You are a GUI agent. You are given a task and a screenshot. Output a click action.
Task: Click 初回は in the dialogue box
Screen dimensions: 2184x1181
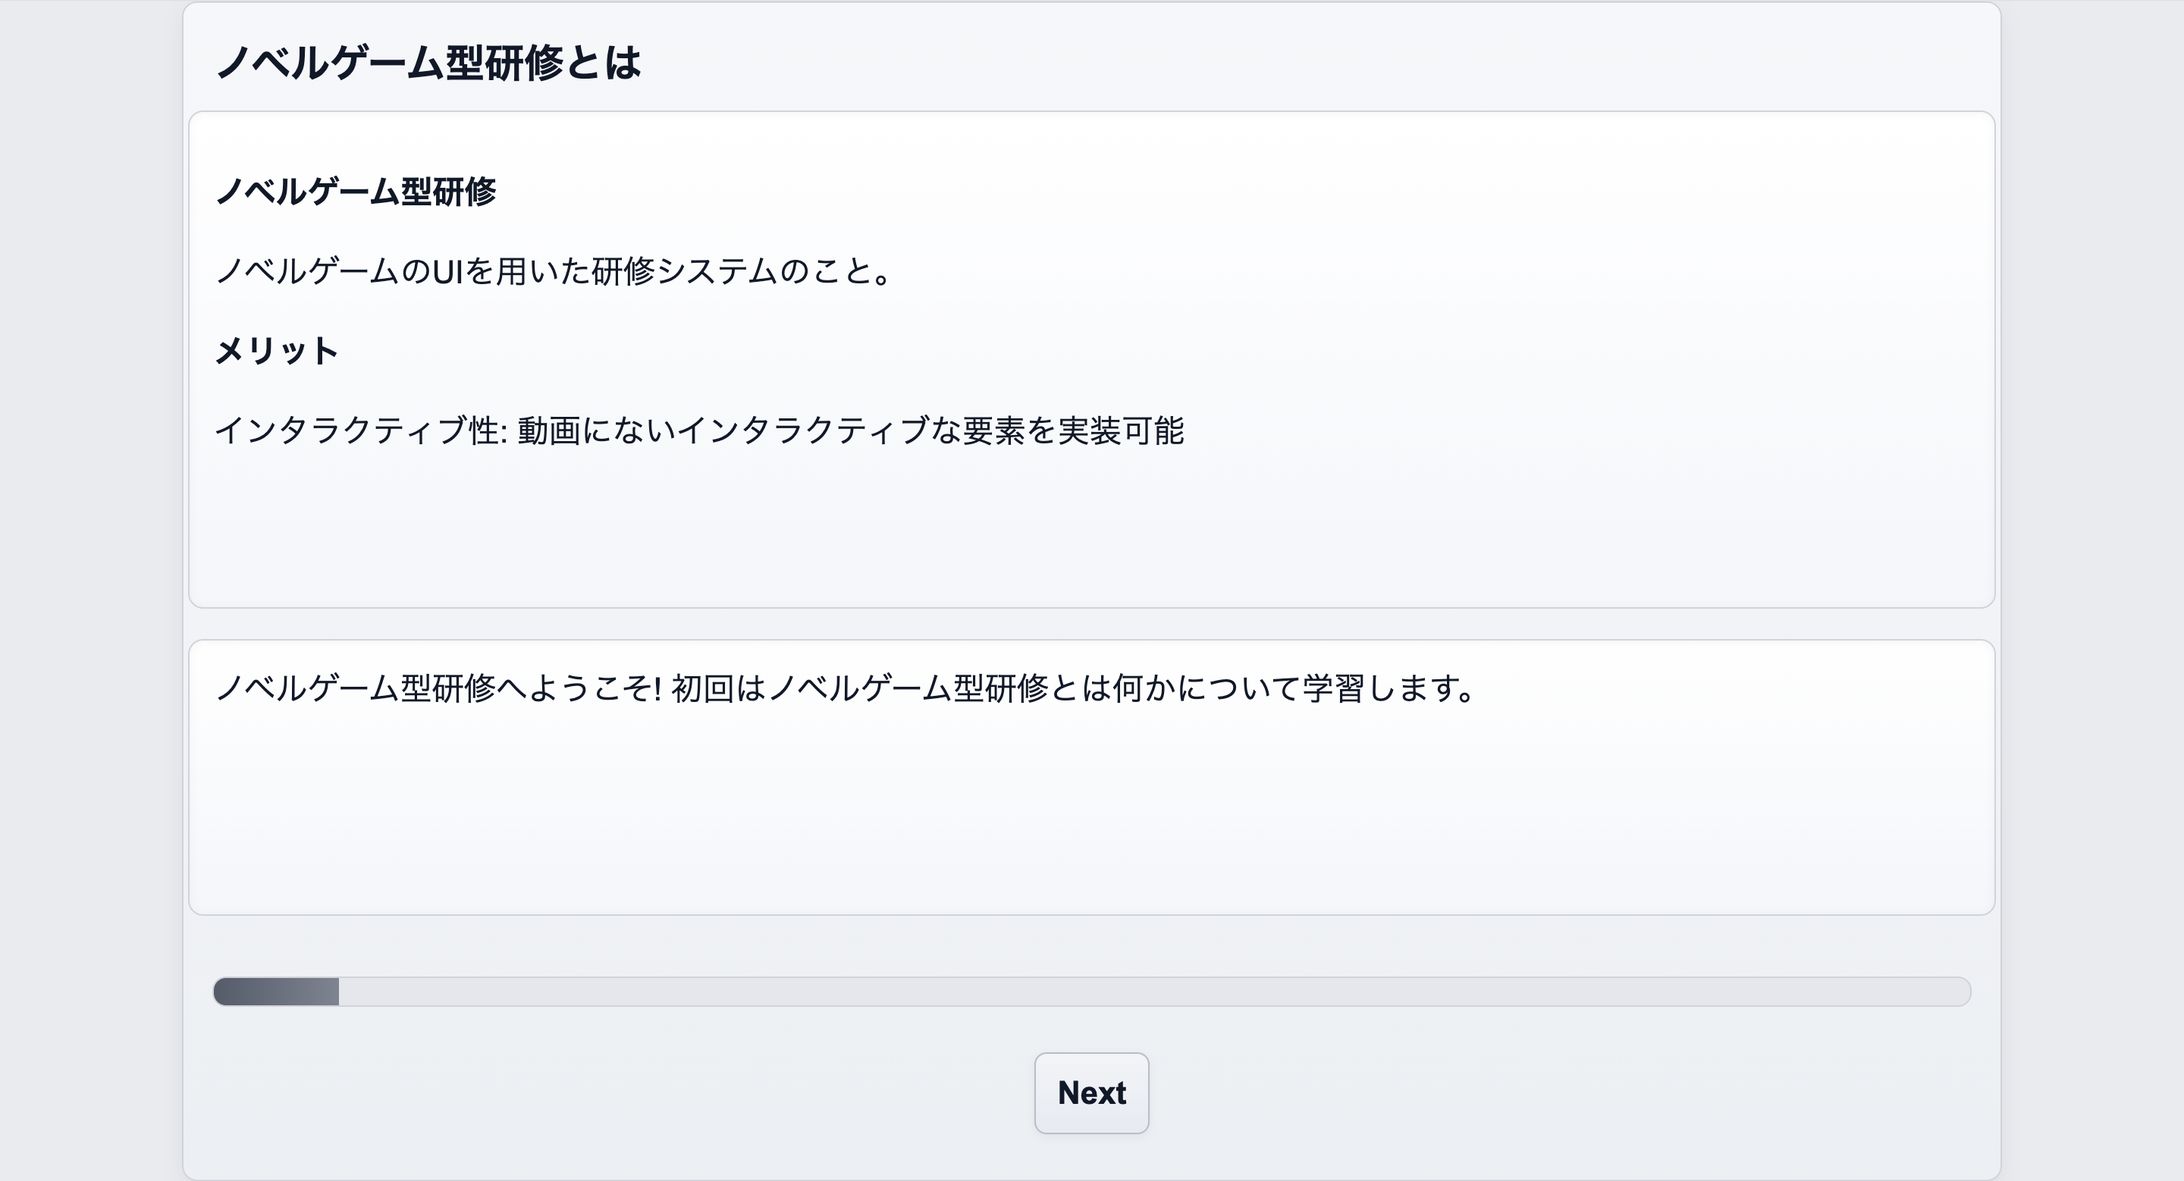pyautogui.click(x=718, y=688)
